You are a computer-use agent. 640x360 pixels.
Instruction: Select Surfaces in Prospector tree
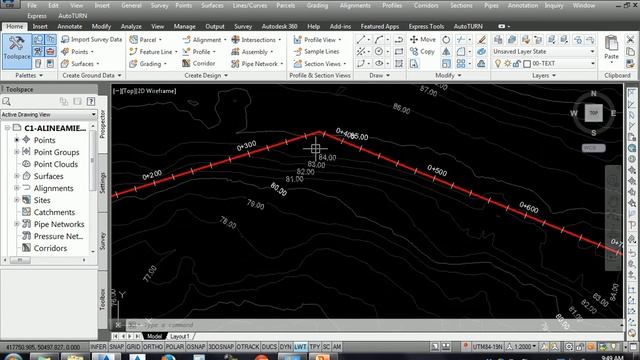pos(48,176)
